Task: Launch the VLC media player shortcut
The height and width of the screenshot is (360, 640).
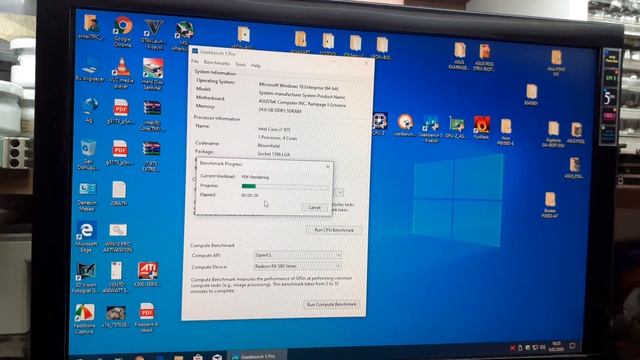Action: pos(121,73)
